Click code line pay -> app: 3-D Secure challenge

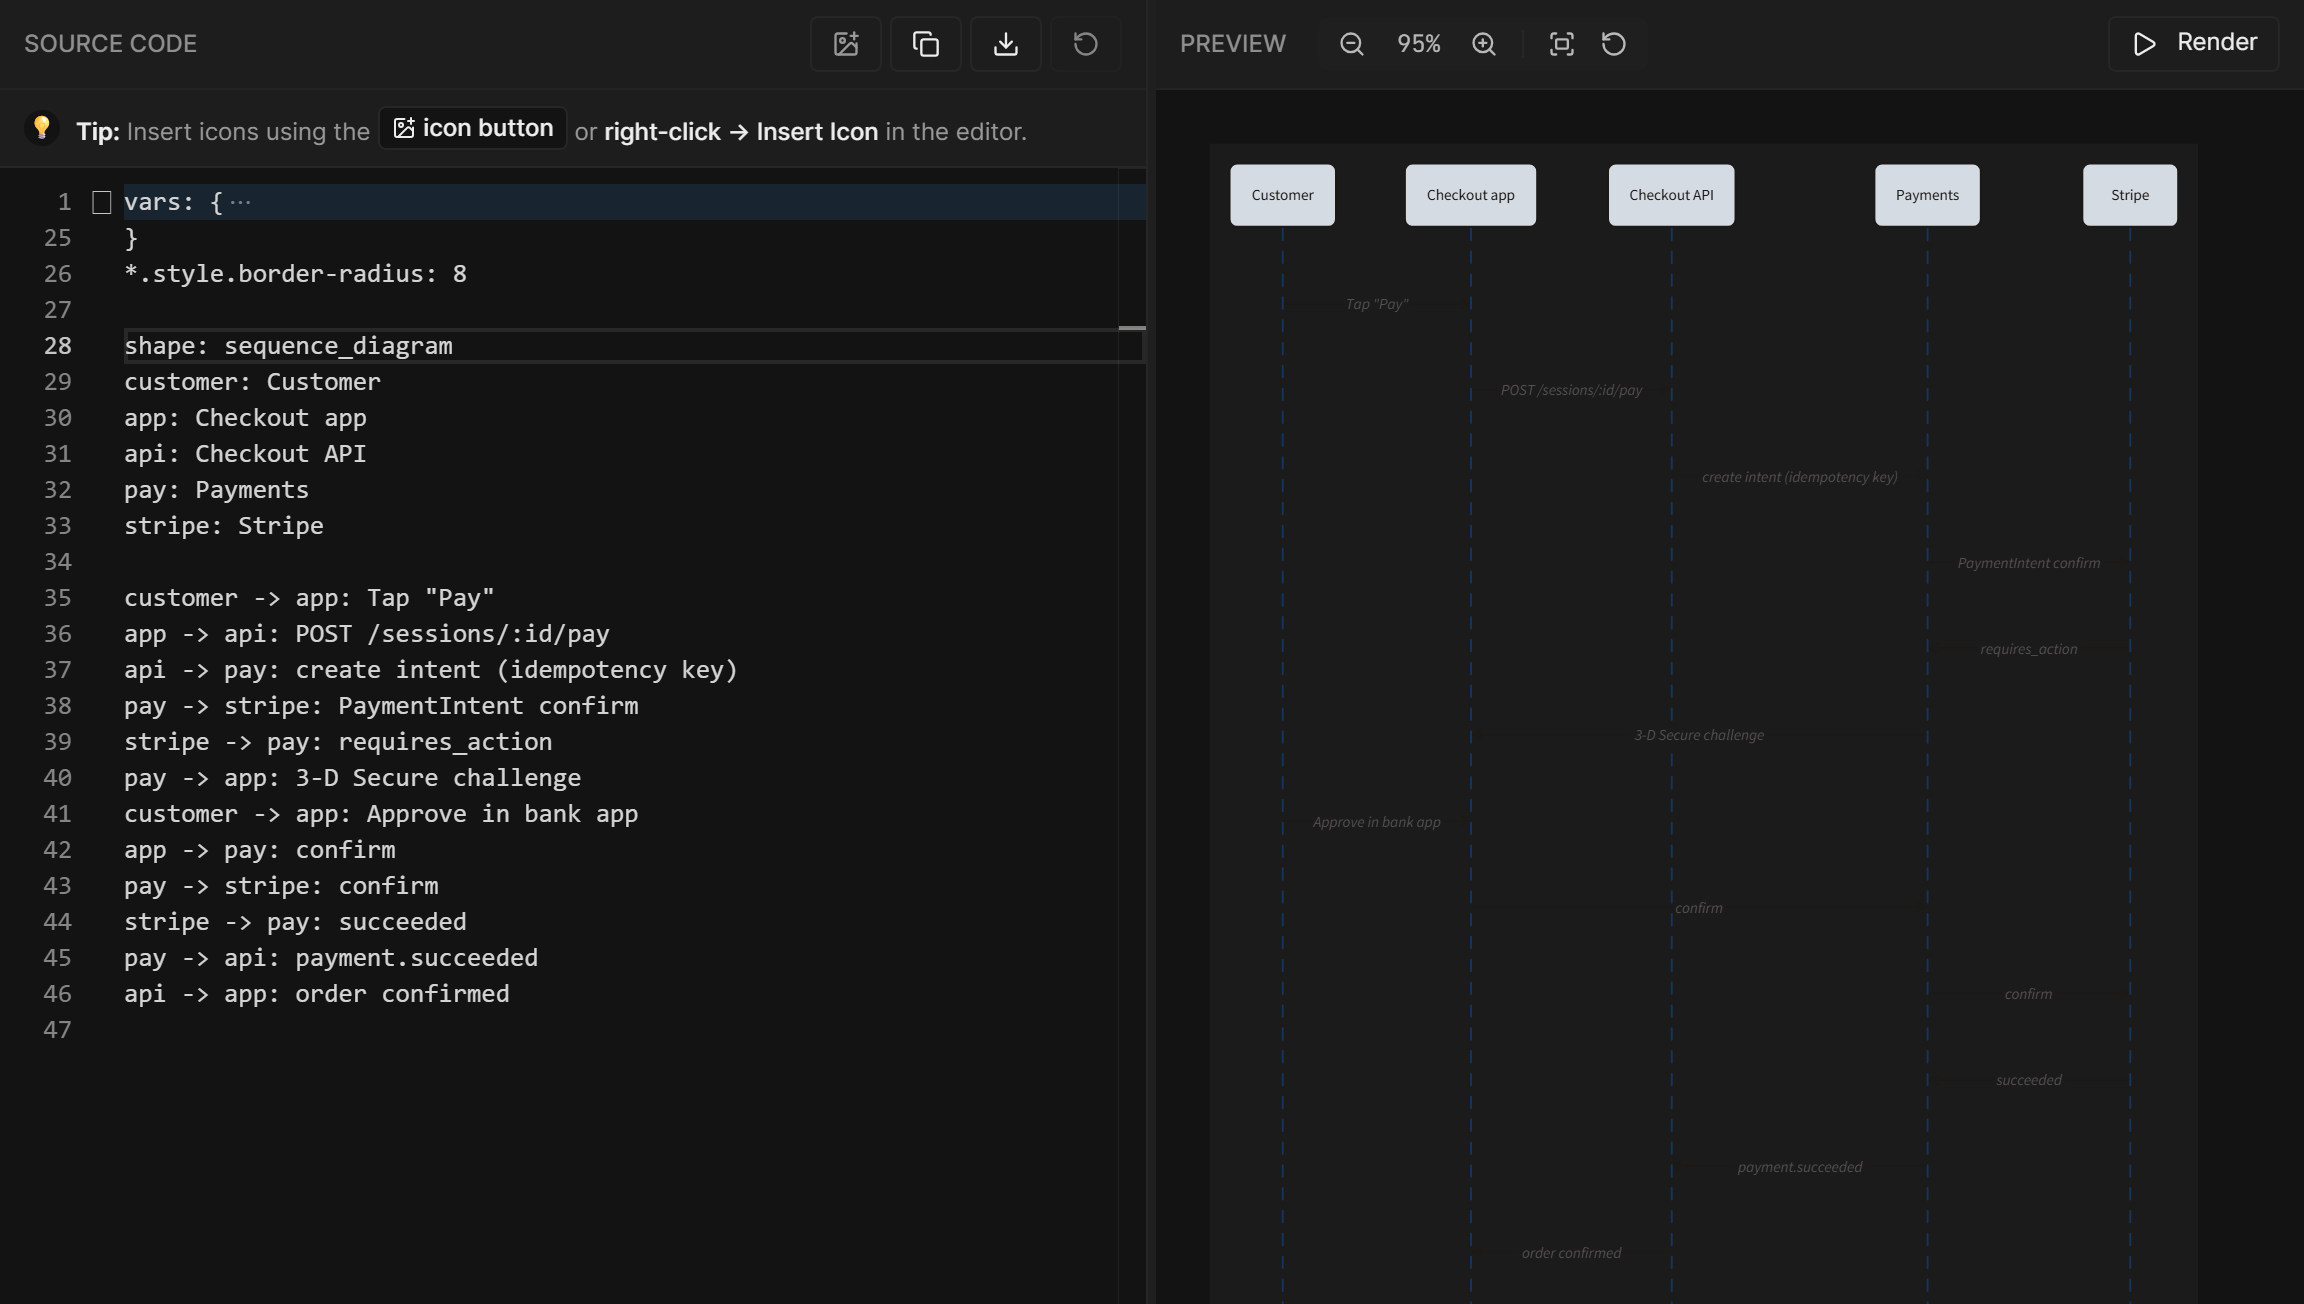coord(352,778)
